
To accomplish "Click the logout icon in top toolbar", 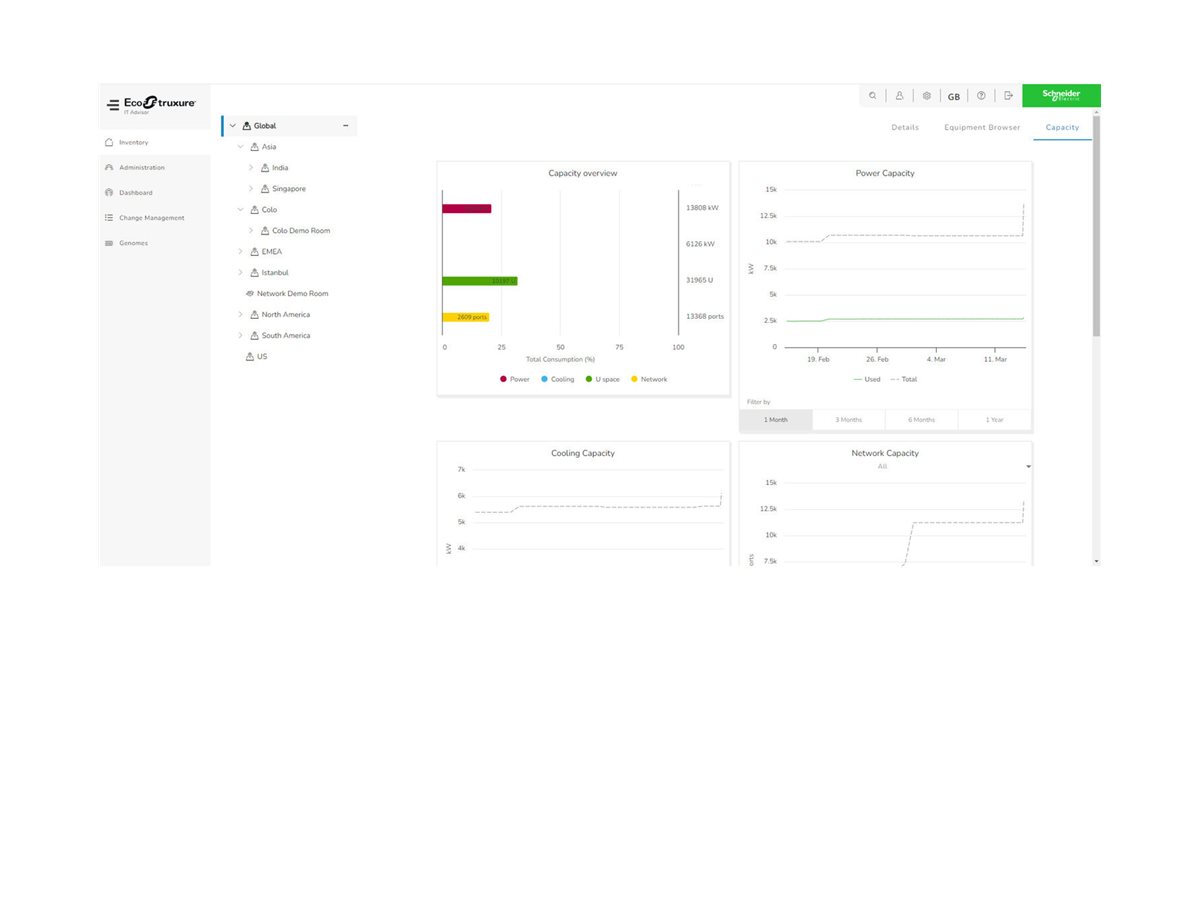I will [x=1008, y=96].
